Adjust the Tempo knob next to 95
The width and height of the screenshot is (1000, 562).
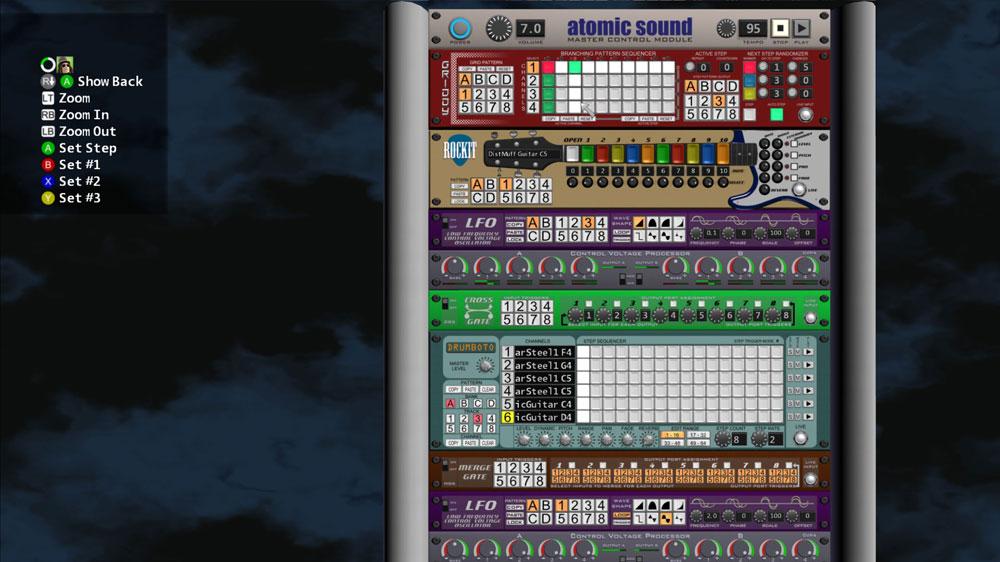(726, 28)
